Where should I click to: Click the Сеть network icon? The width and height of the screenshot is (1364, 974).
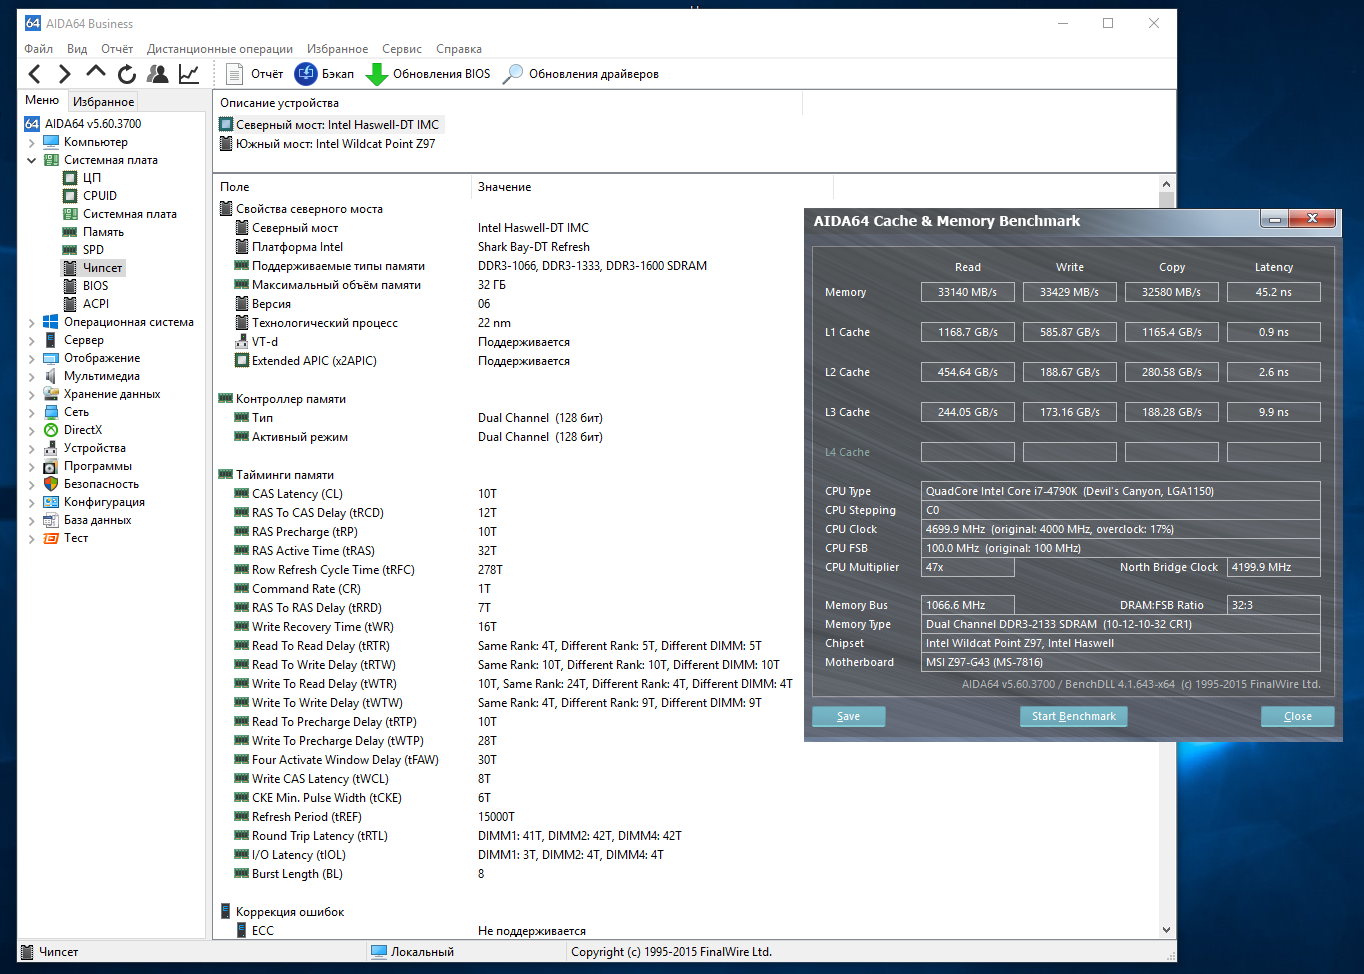51,412
